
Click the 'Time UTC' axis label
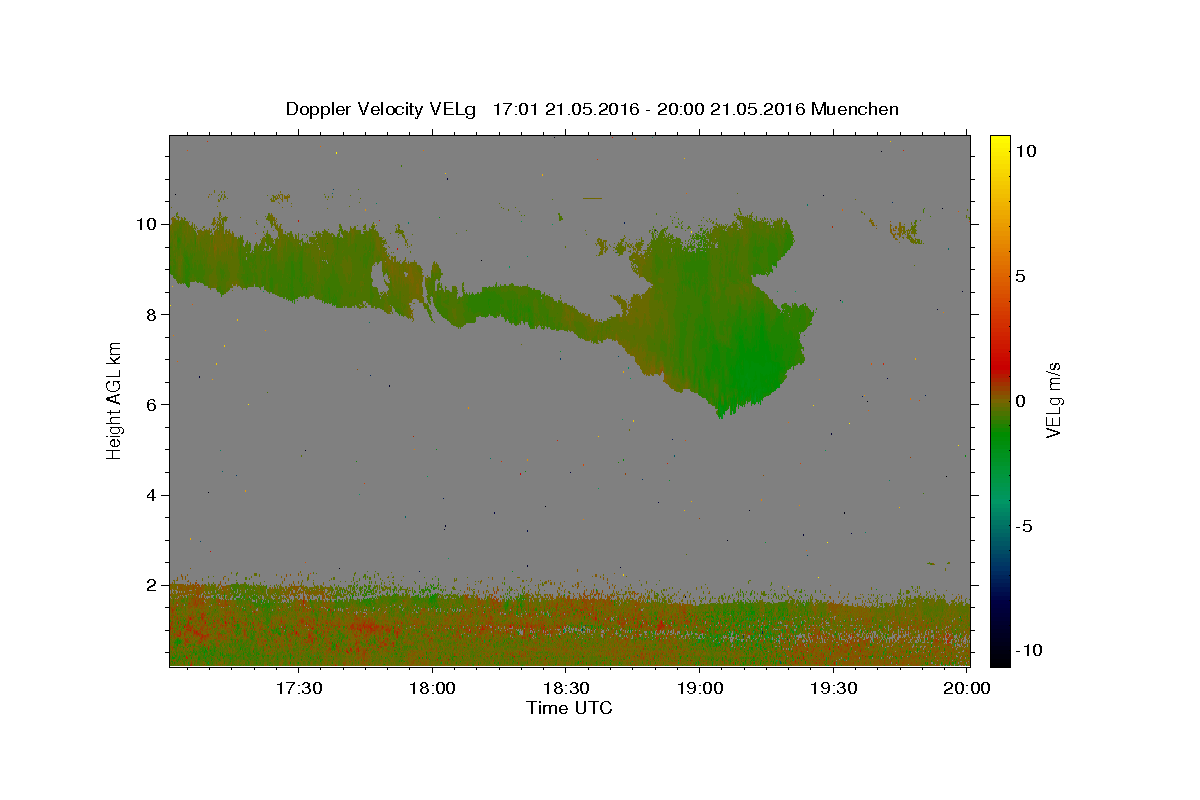point(569,708)
